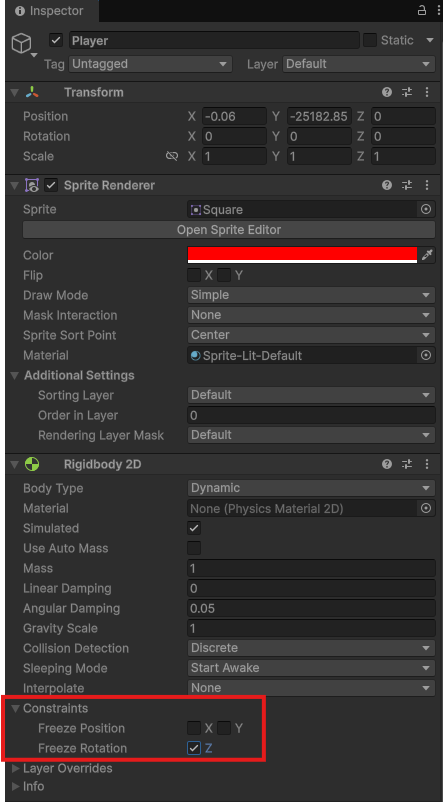Click the Rigidbody 2D component icon
Image resolution: width=443 pixels, height=802 pixels.
point(32,464)
